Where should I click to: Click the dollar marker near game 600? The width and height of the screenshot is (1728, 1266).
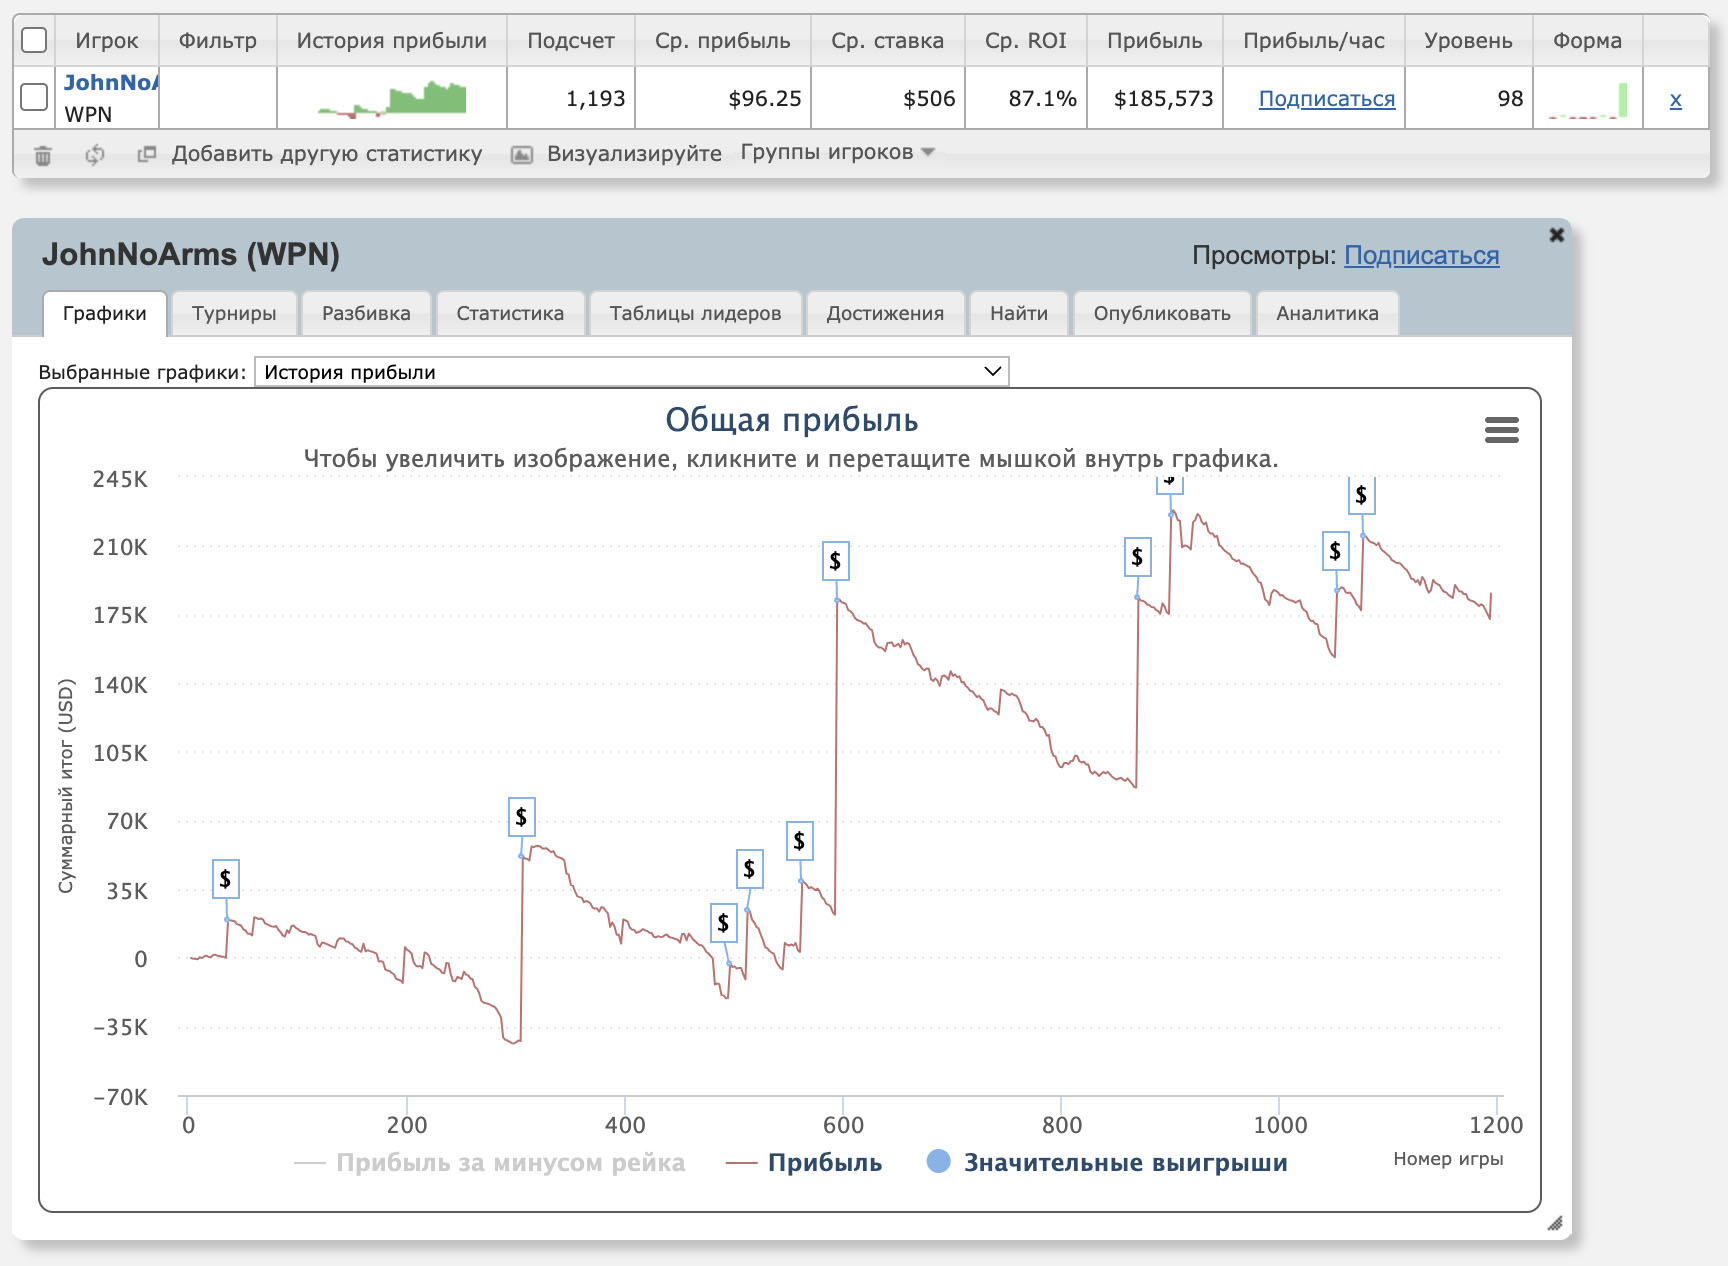click(x=835, y=561)
